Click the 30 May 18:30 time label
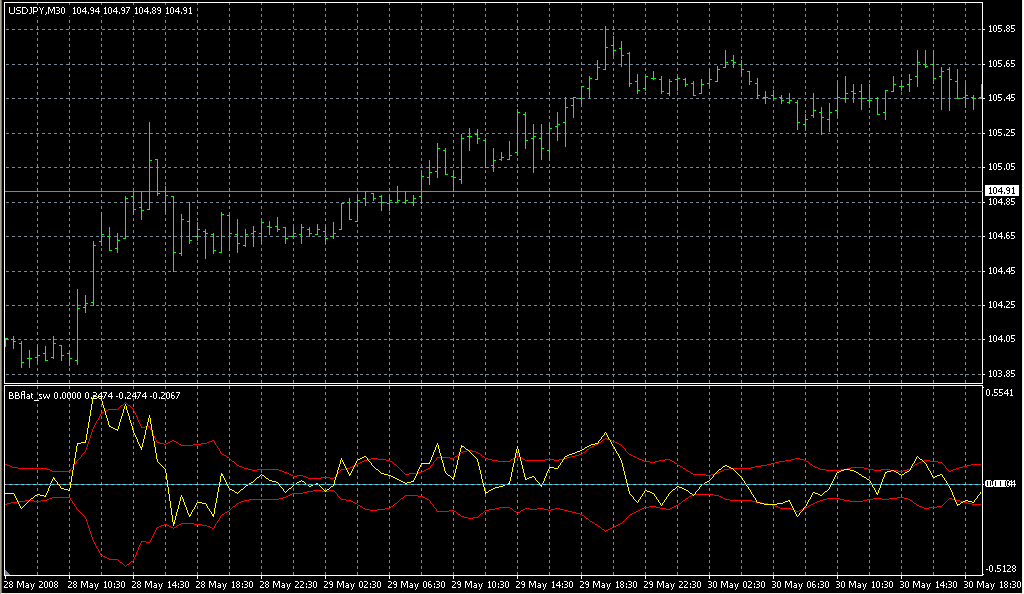 (x=992, y=584)
